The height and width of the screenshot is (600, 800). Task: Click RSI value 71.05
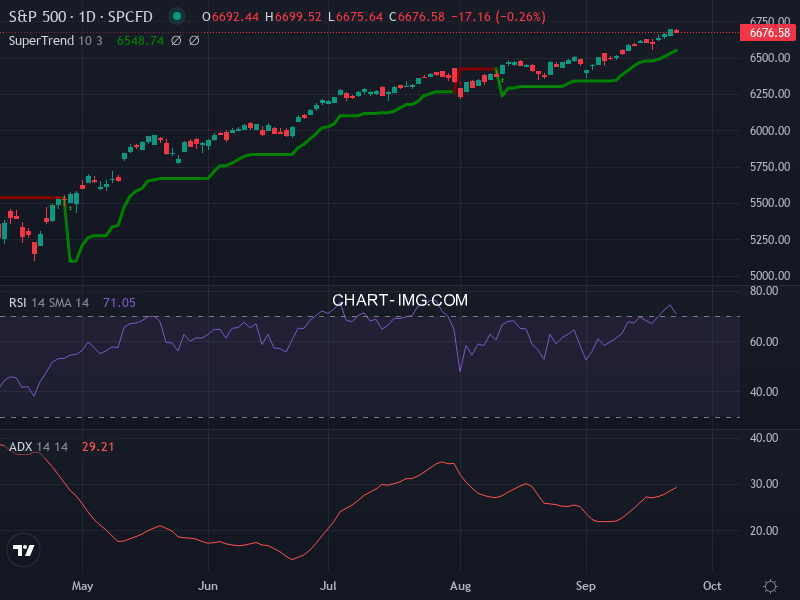pyautogui.click(x=119, y=303)
